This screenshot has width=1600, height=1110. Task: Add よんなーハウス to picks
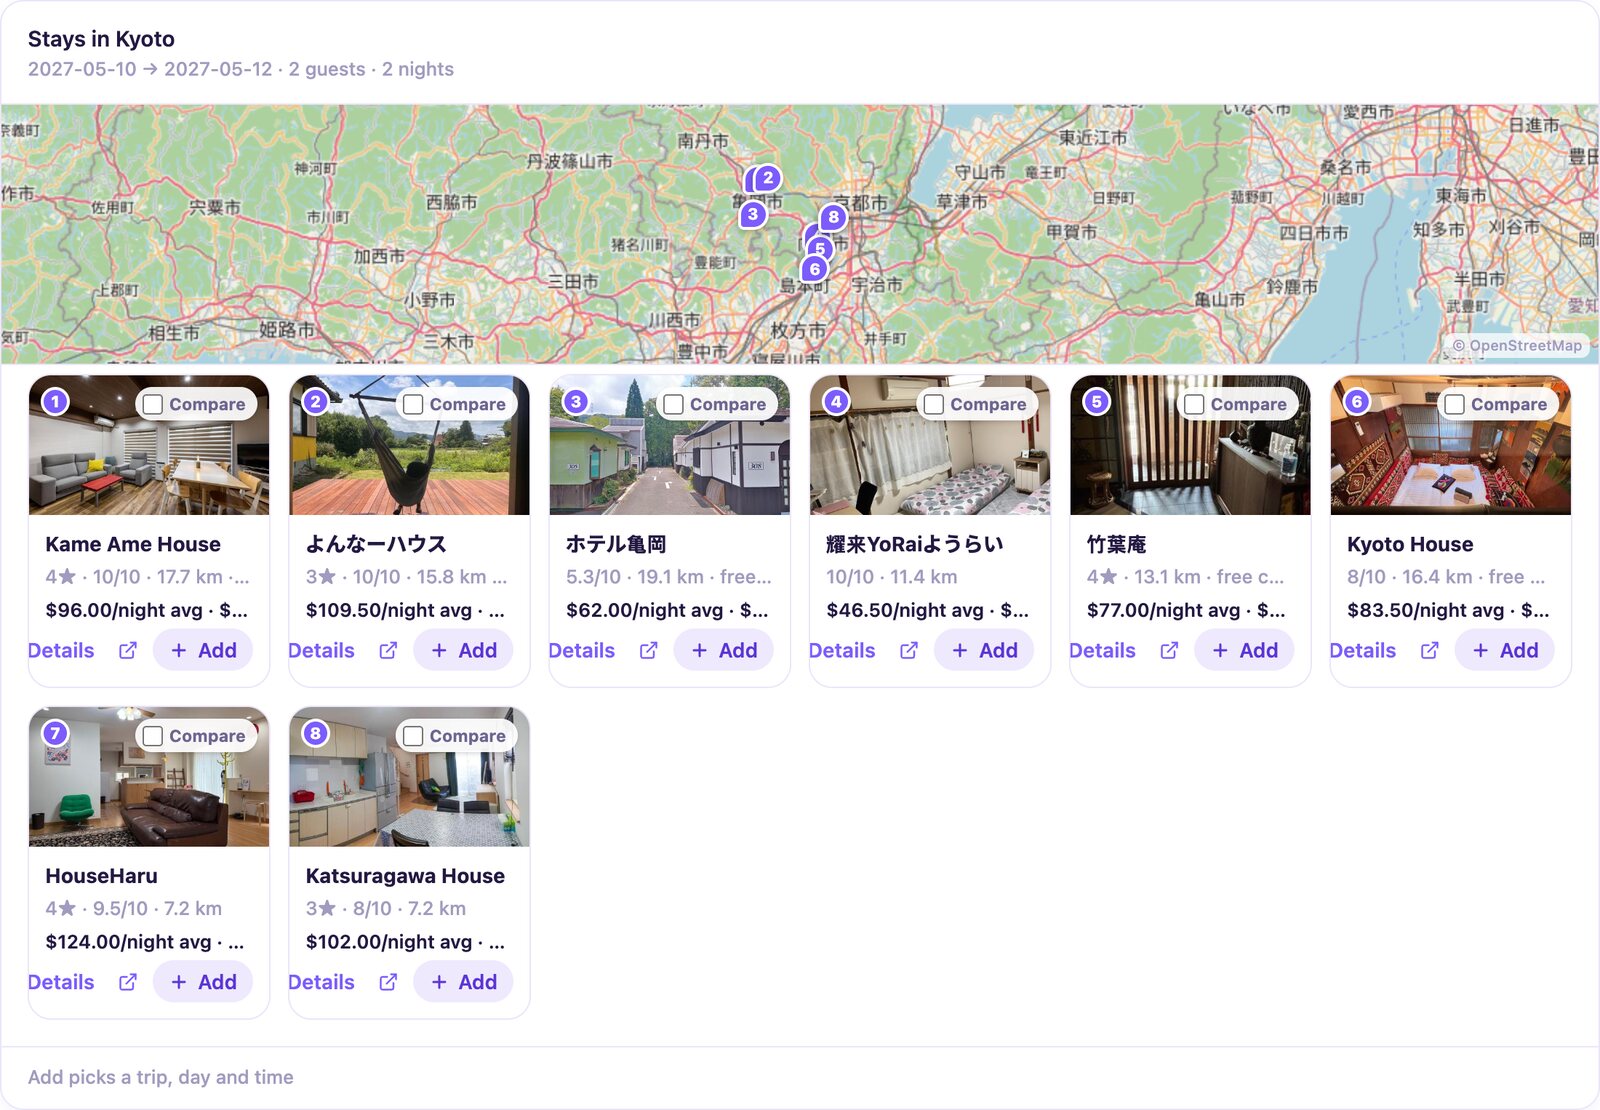[463, 651]
